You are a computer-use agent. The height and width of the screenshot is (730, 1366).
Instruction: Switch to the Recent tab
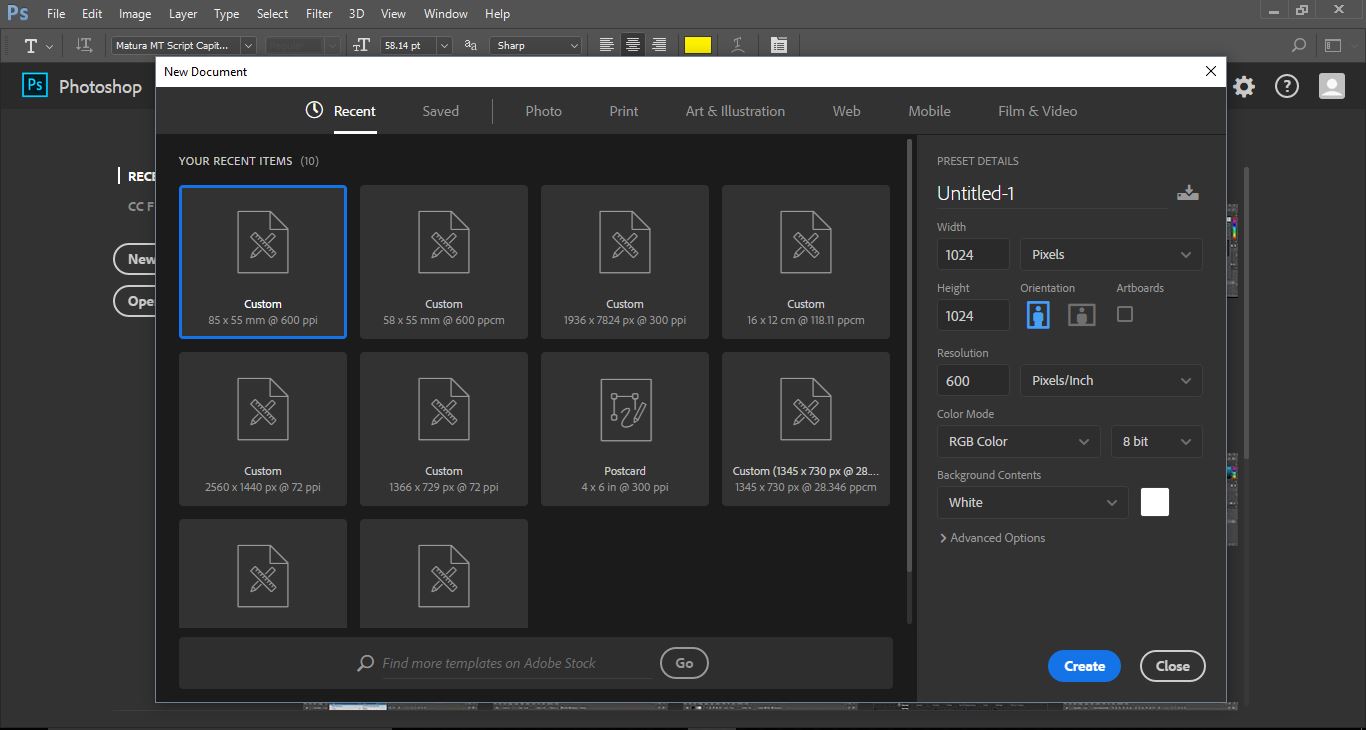(x=341, y=111)
